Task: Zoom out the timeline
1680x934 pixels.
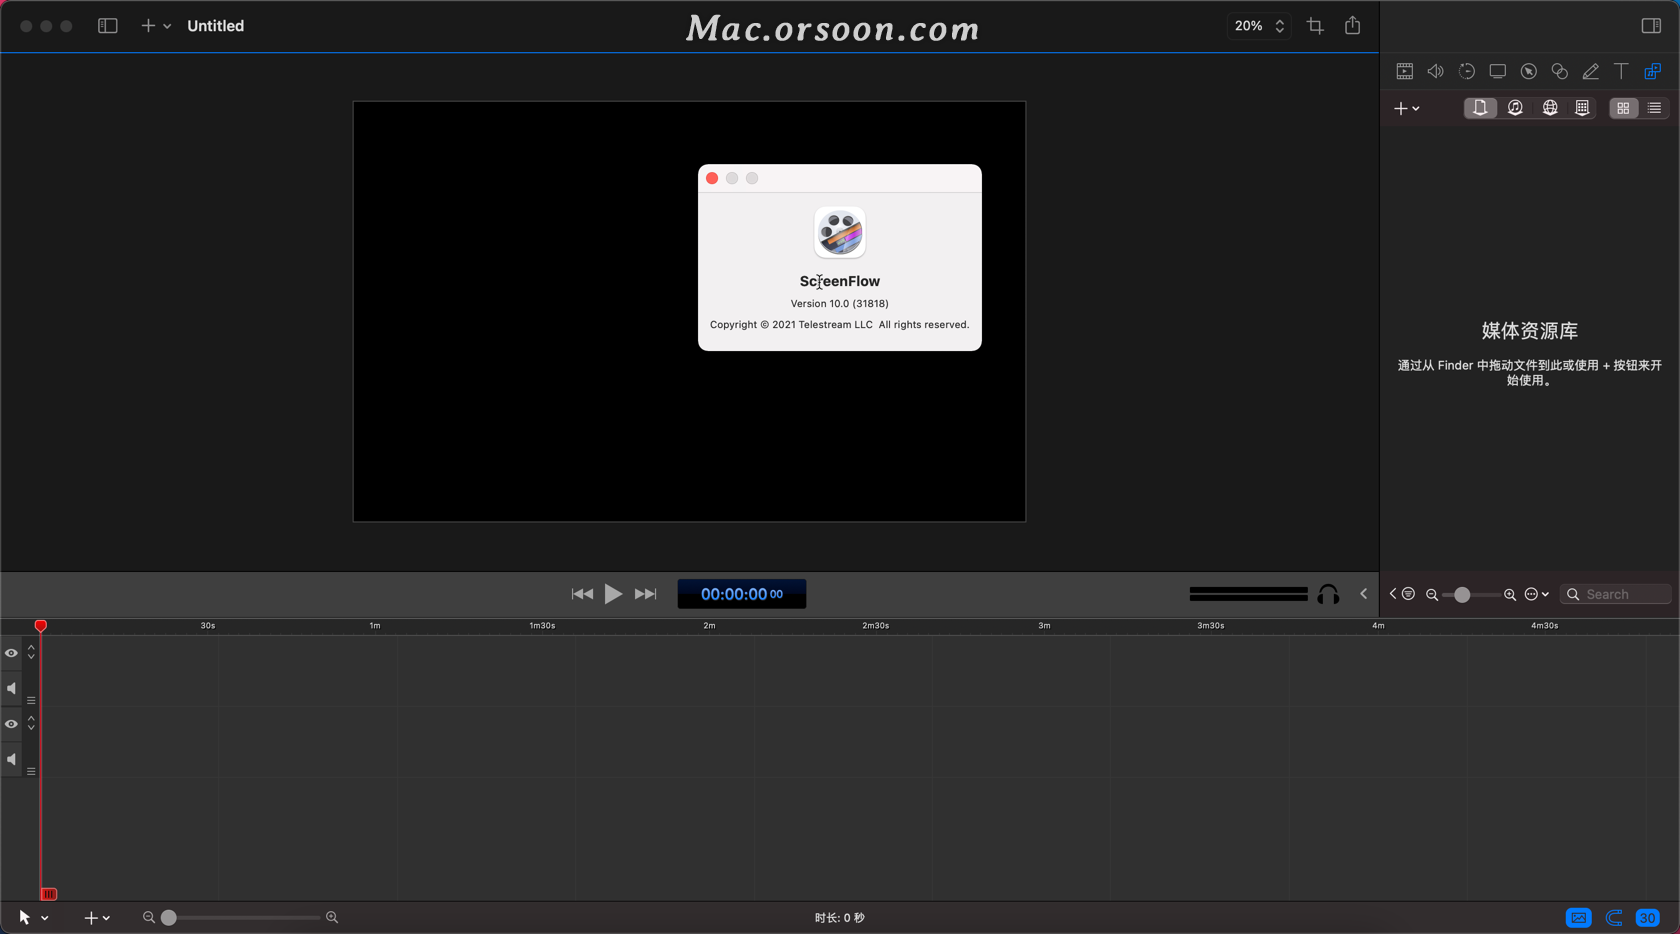Action: (x=149, y=917)
